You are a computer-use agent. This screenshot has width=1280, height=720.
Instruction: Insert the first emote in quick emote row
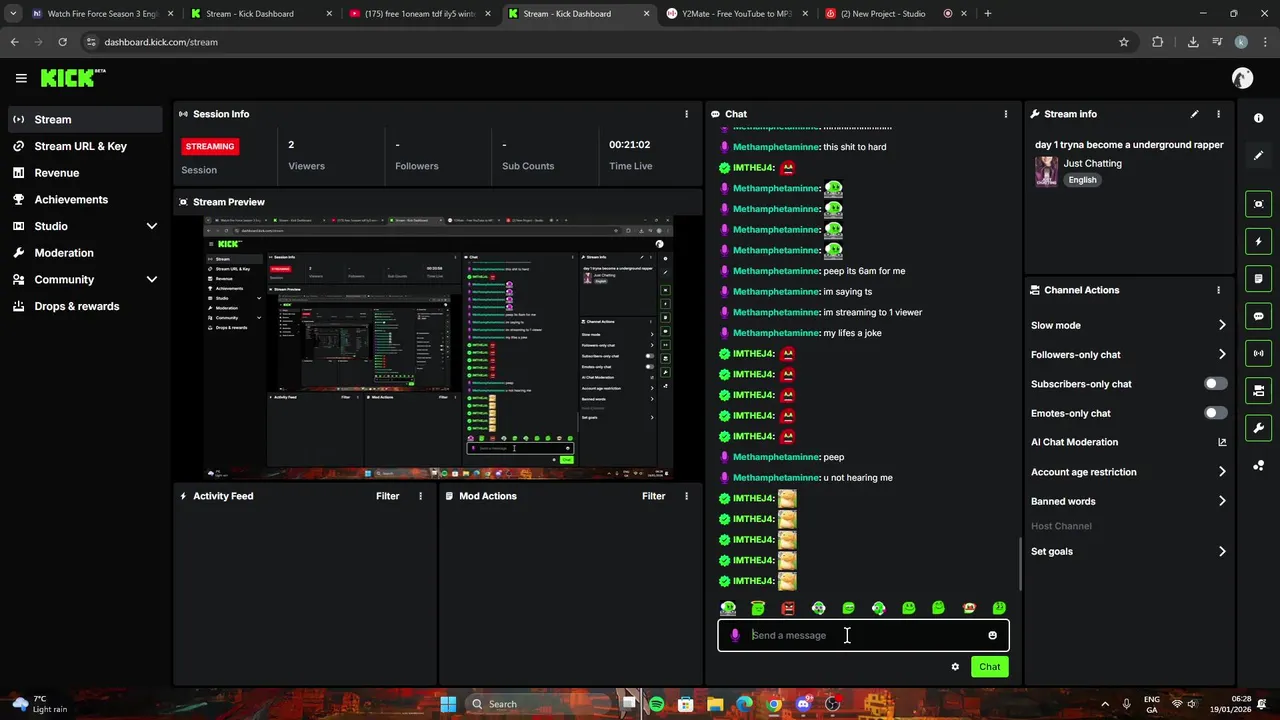(728, 608)
